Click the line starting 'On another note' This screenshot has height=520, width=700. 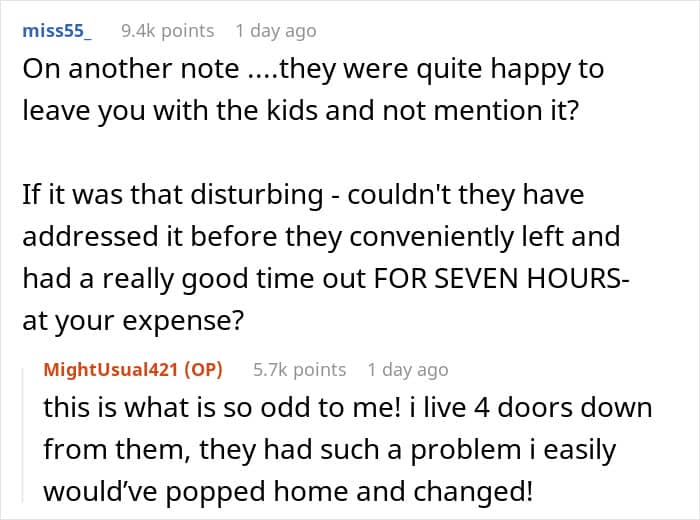tap(313, 70)
